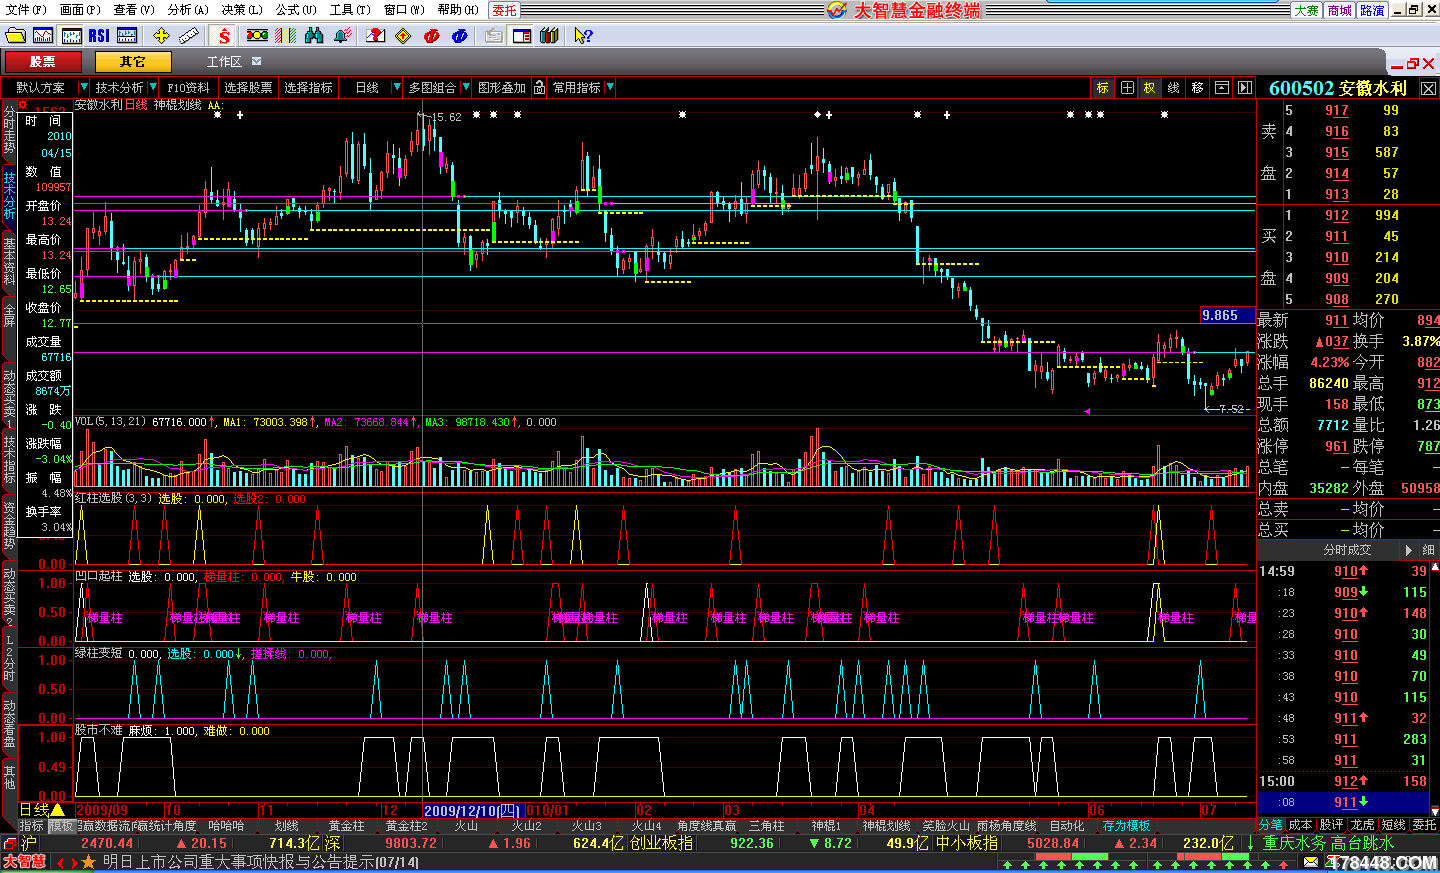Click the star icon in status bar

(x=88, y=862)
